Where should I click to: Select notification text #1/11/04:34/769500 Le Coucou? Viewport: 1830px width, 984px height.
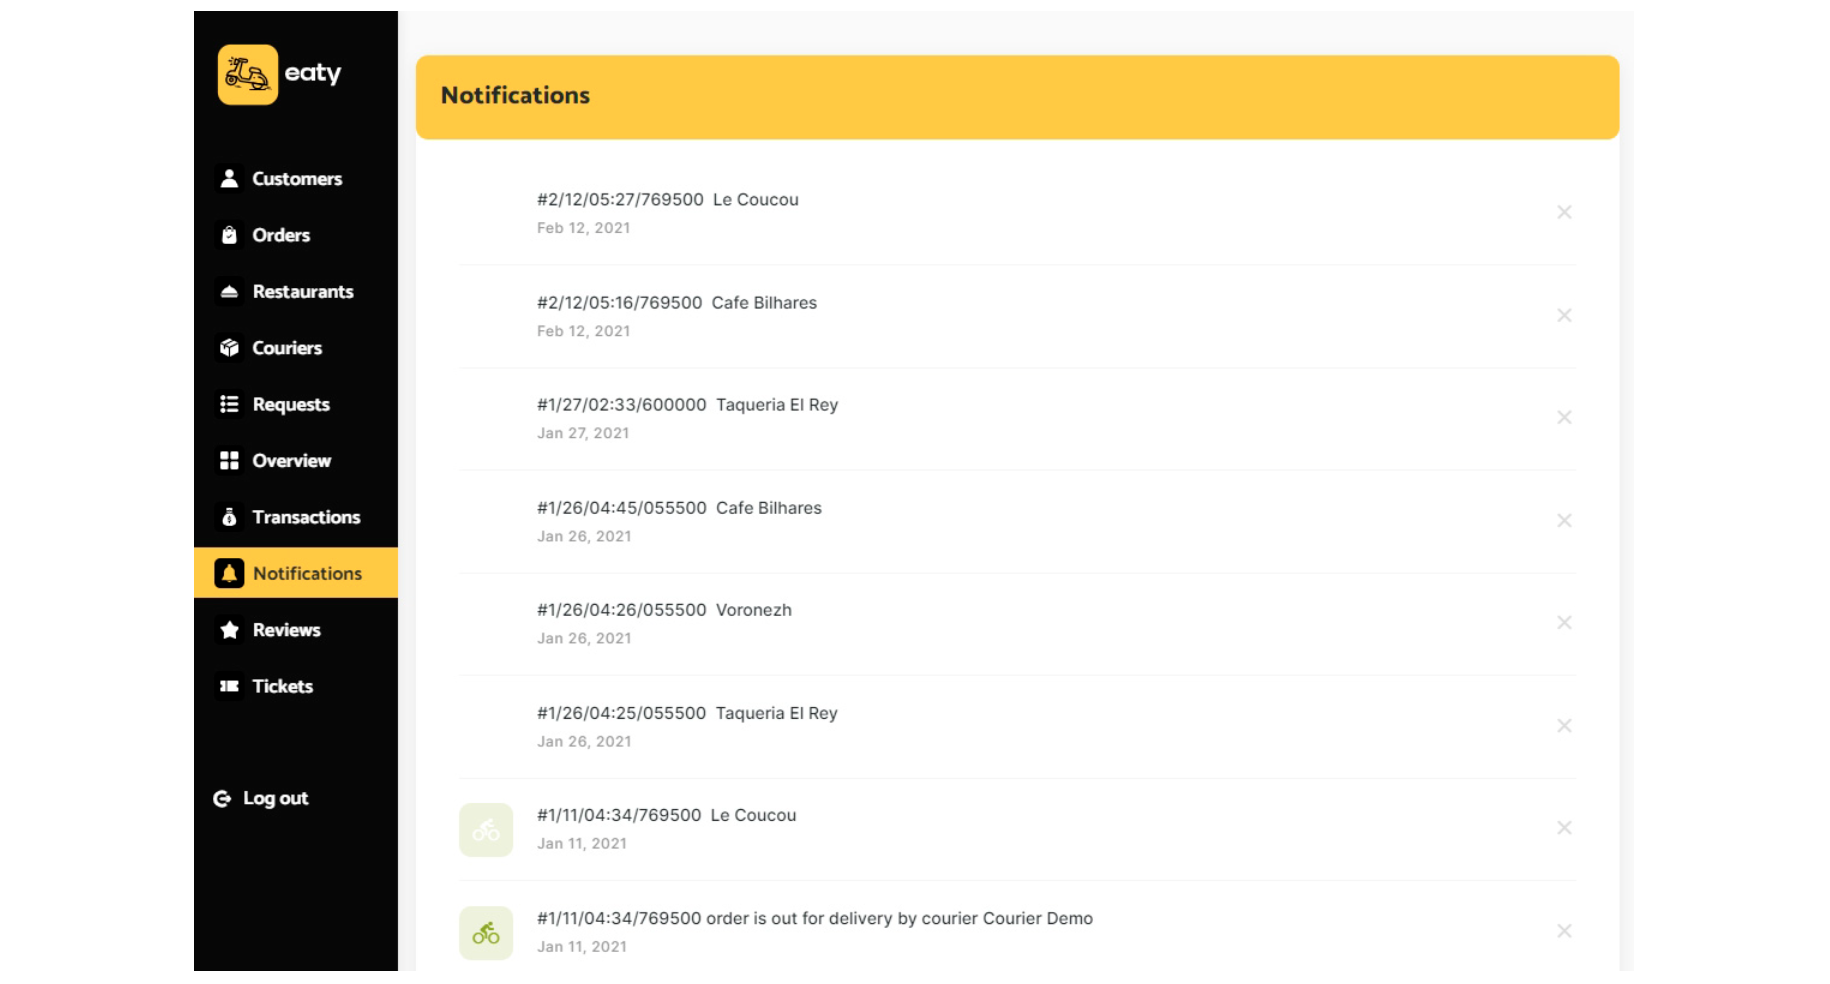point(667,815)
